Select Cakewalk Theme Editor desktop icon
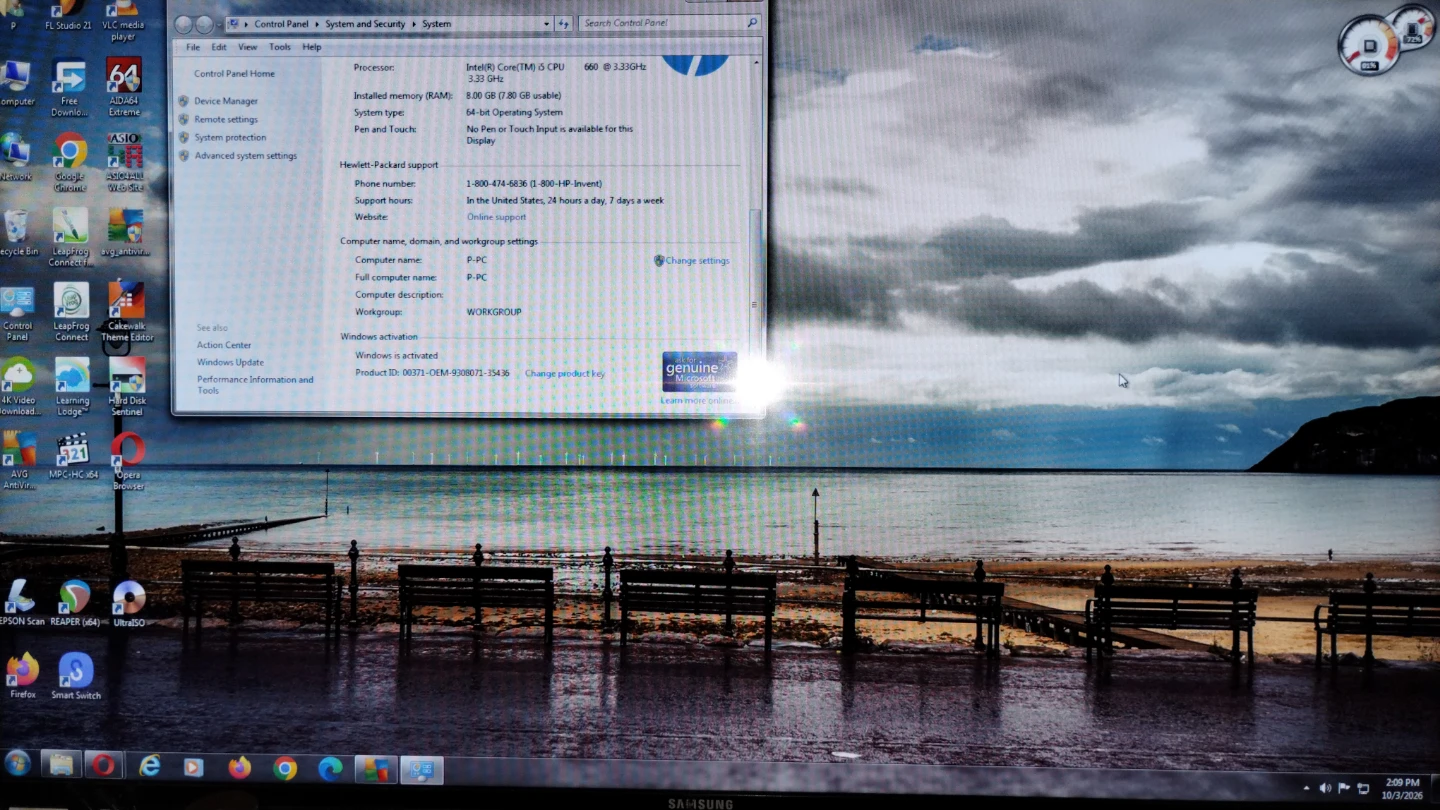The height and width of the screenshot is (810, 1440). pos(127,312)
